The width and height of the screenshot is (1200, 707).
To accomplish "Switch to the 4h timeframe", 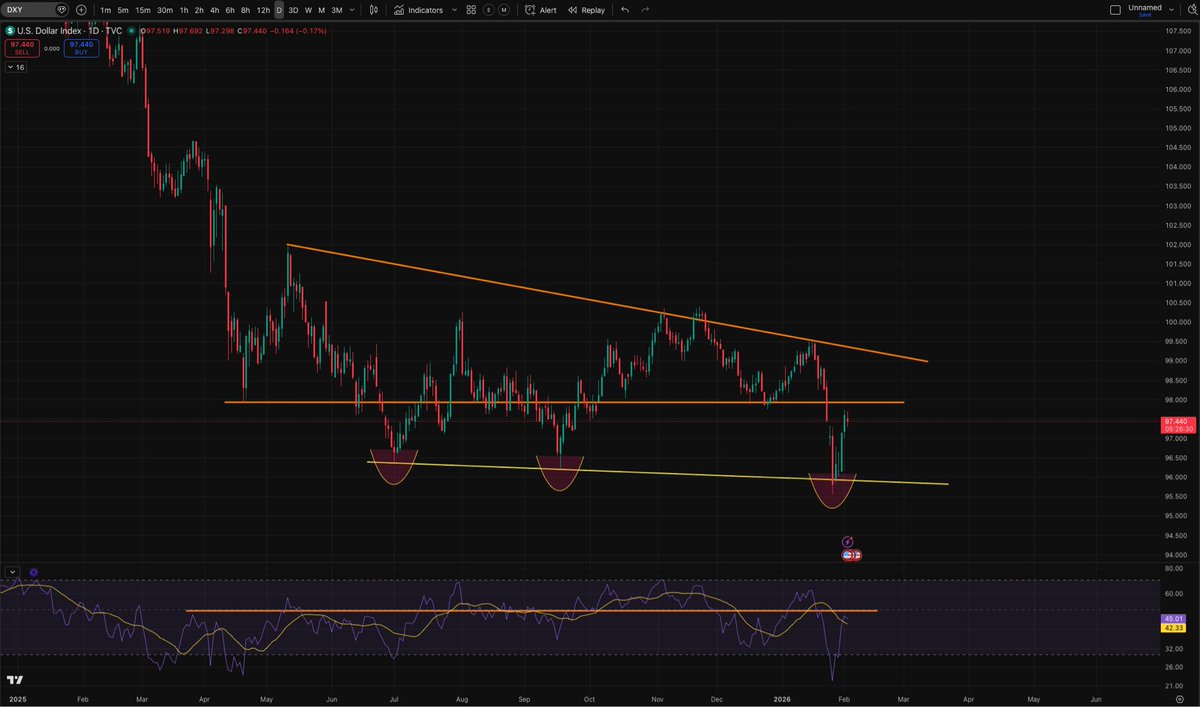I will point(215,9).
